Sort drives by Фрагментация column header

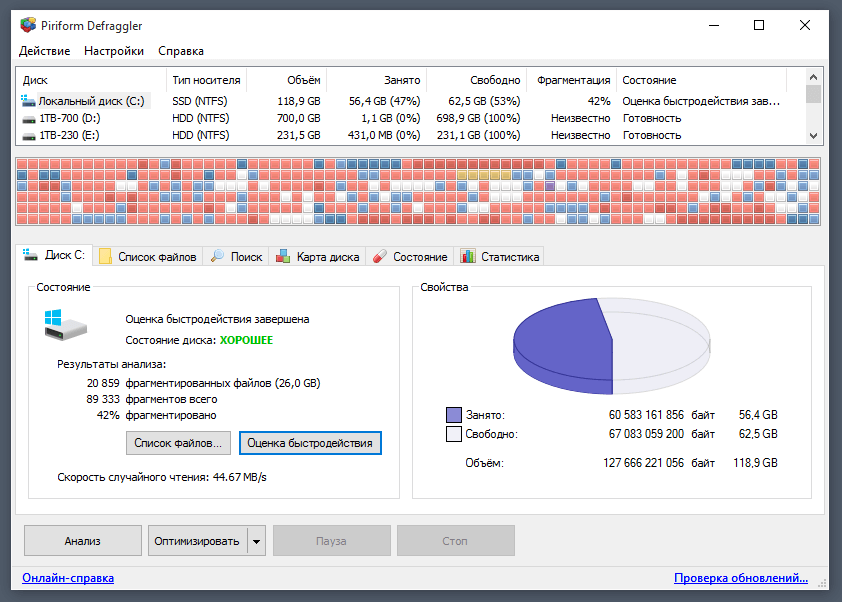[572, 80]
